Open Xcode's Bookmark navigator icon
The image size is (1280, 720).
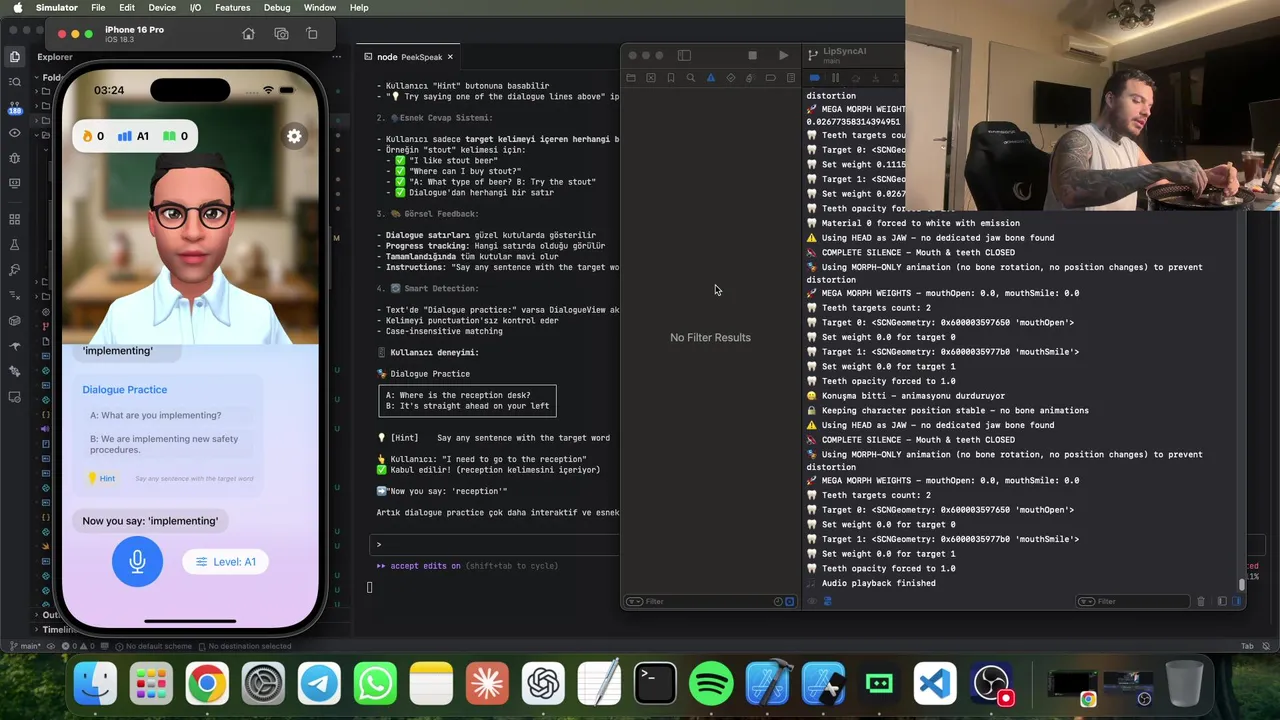pos(671,78)
